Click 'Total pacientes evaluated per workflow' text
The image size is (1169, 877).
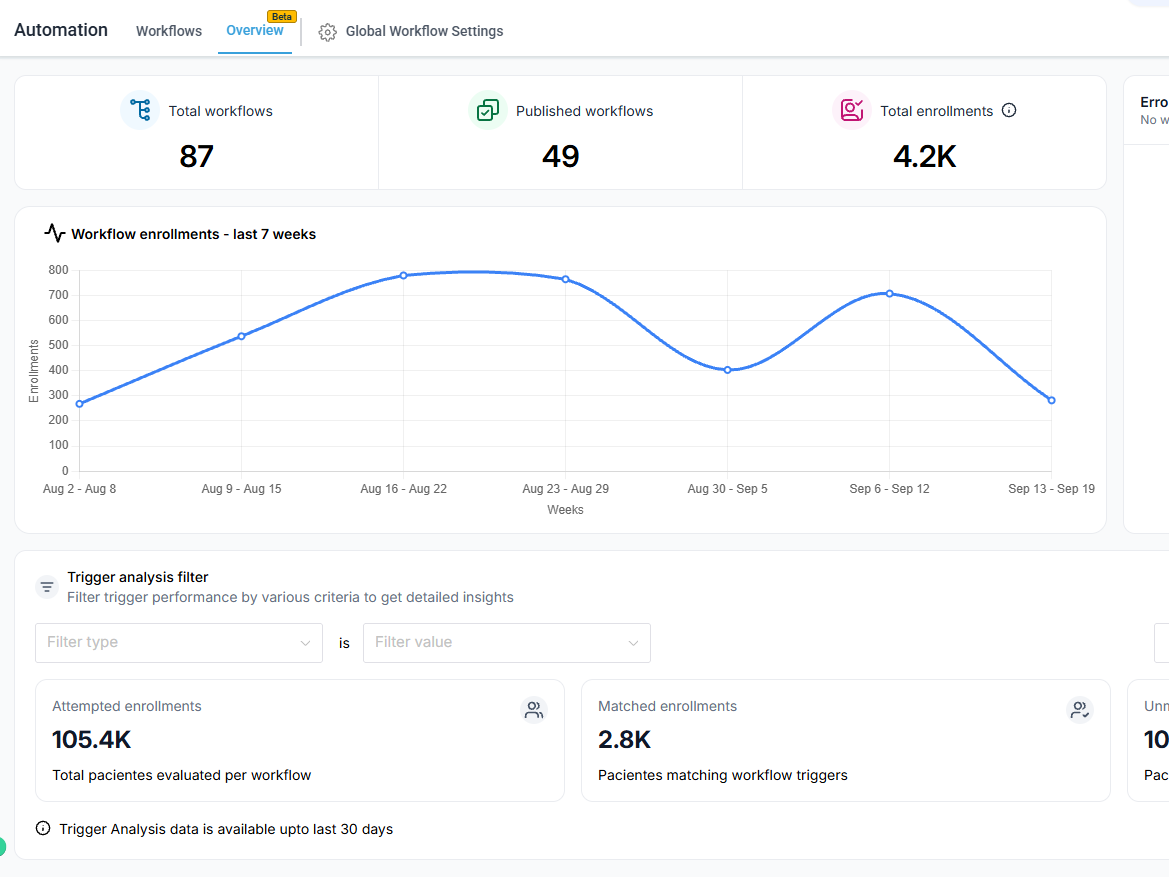click(182, 776)
